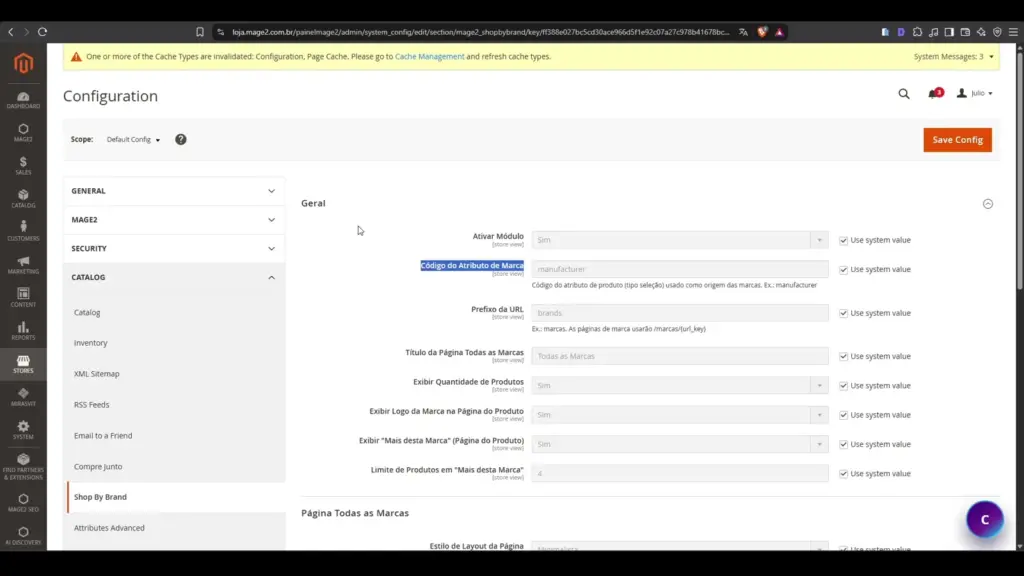Select Shop By Brand in config submenu
This screenshot has width=1024, height=576.
pyautogui.click(x=101, y=497)
